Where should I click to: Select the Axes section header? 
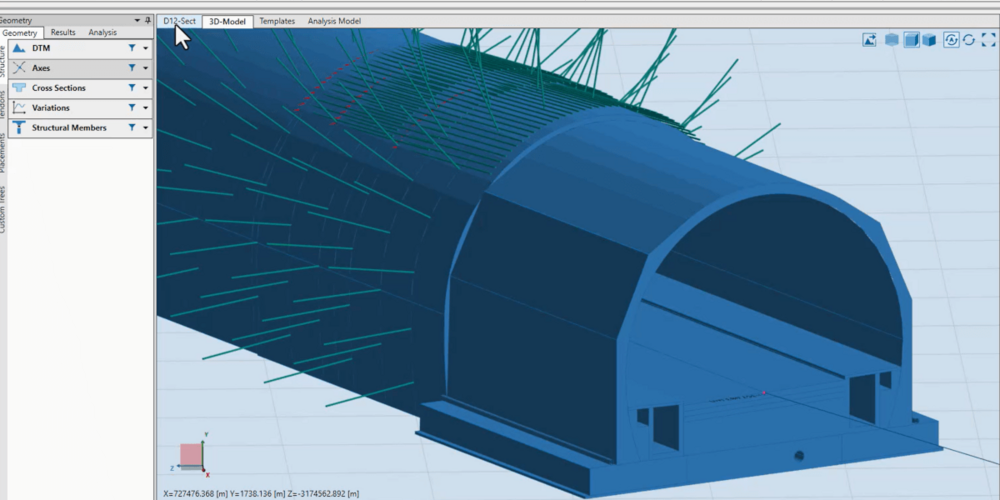click(40, 68)
